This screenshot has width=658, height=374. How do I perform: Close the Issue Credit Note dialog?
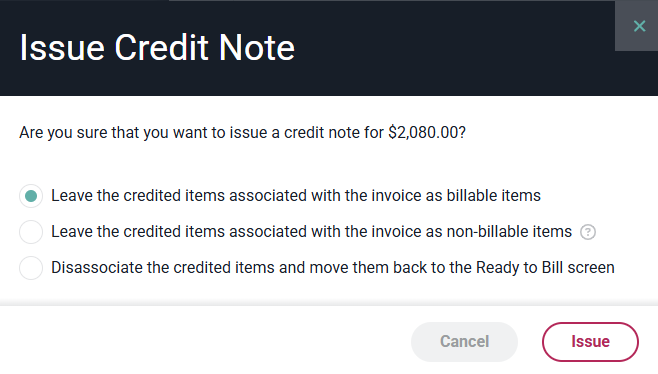639,26
